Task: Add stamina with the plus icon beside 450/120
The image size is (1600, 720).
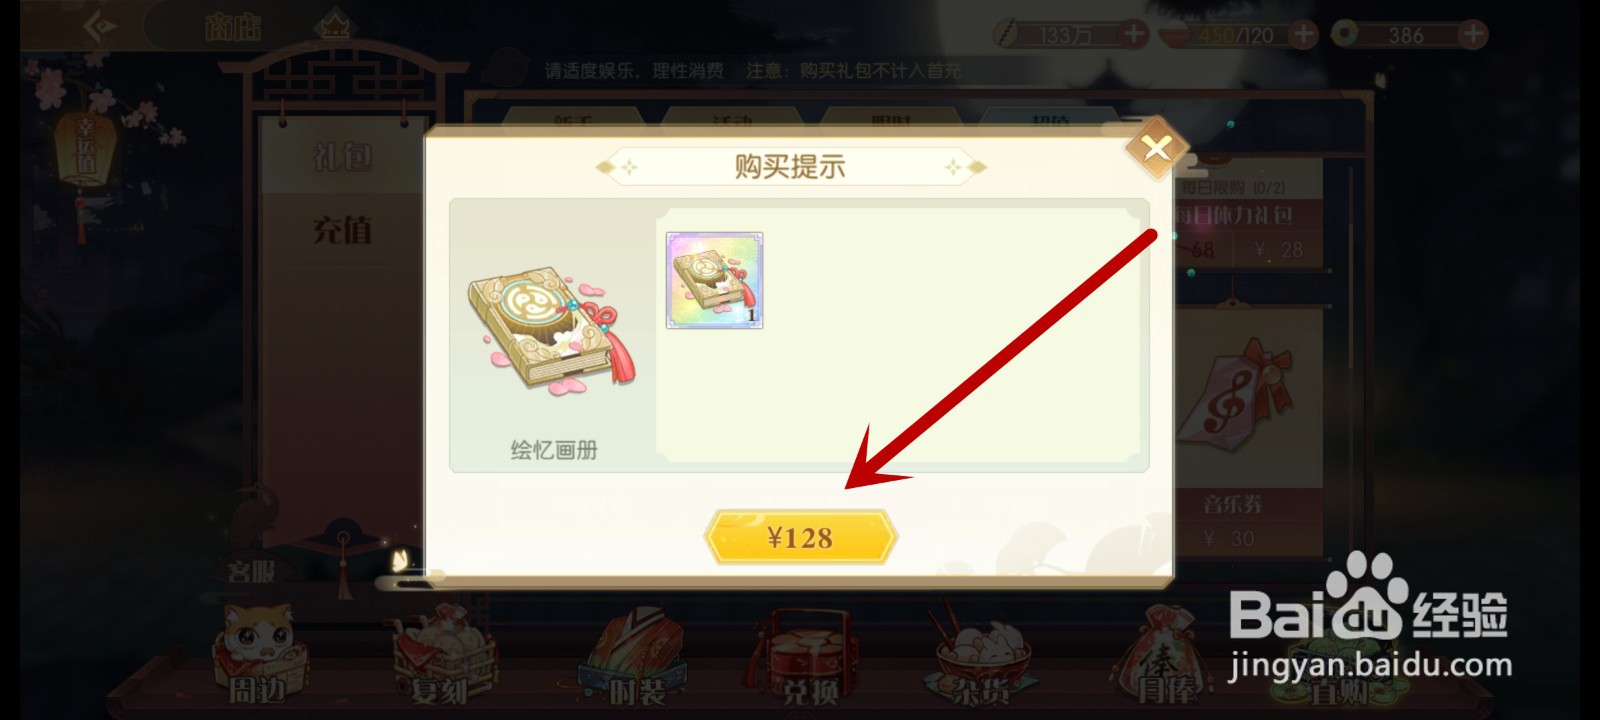Action: coord(1303,34)
